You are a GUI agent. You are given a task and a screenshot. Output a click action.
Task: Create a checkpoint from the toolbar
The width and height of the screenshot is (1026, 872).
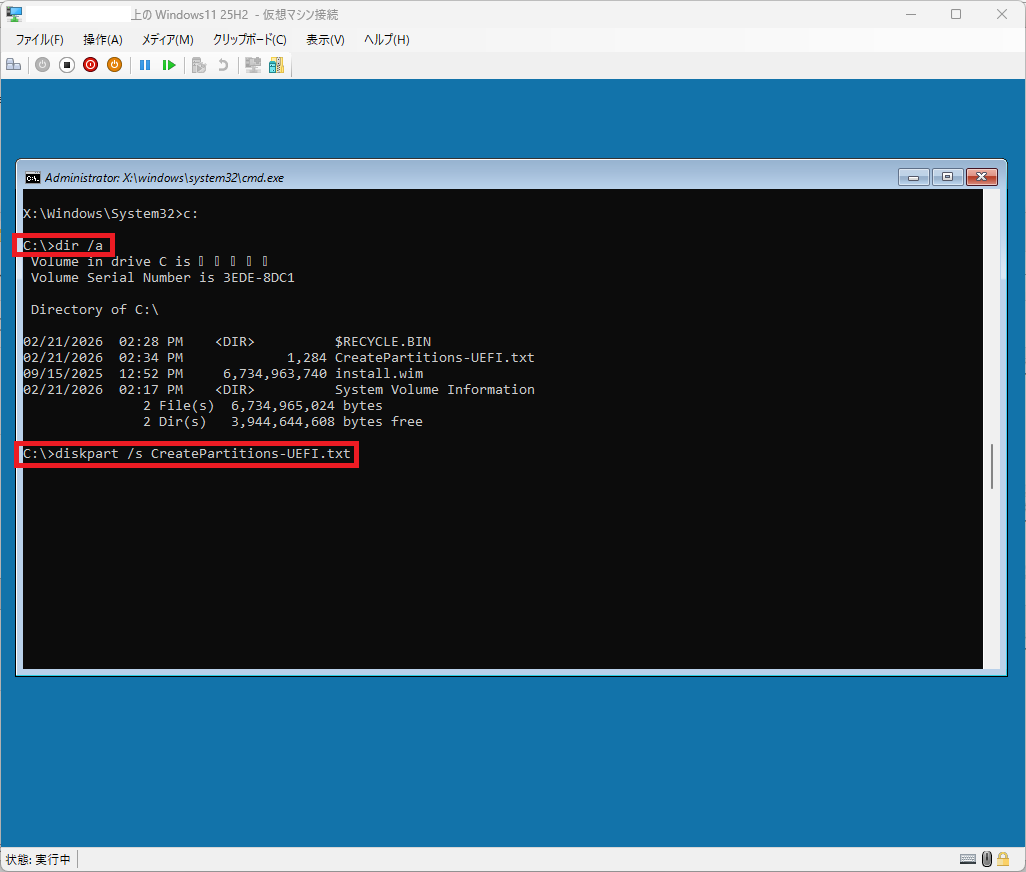(x=199, y=65)
